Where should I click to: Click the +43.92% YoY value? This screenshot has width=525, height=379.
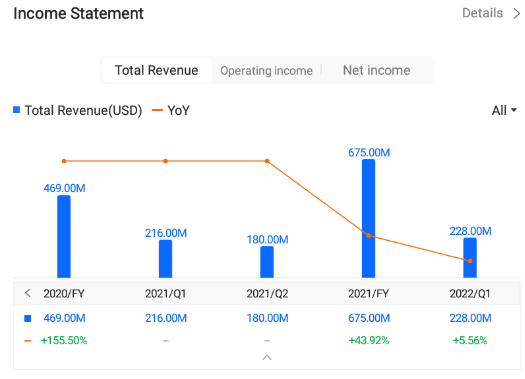pos(369,340)
